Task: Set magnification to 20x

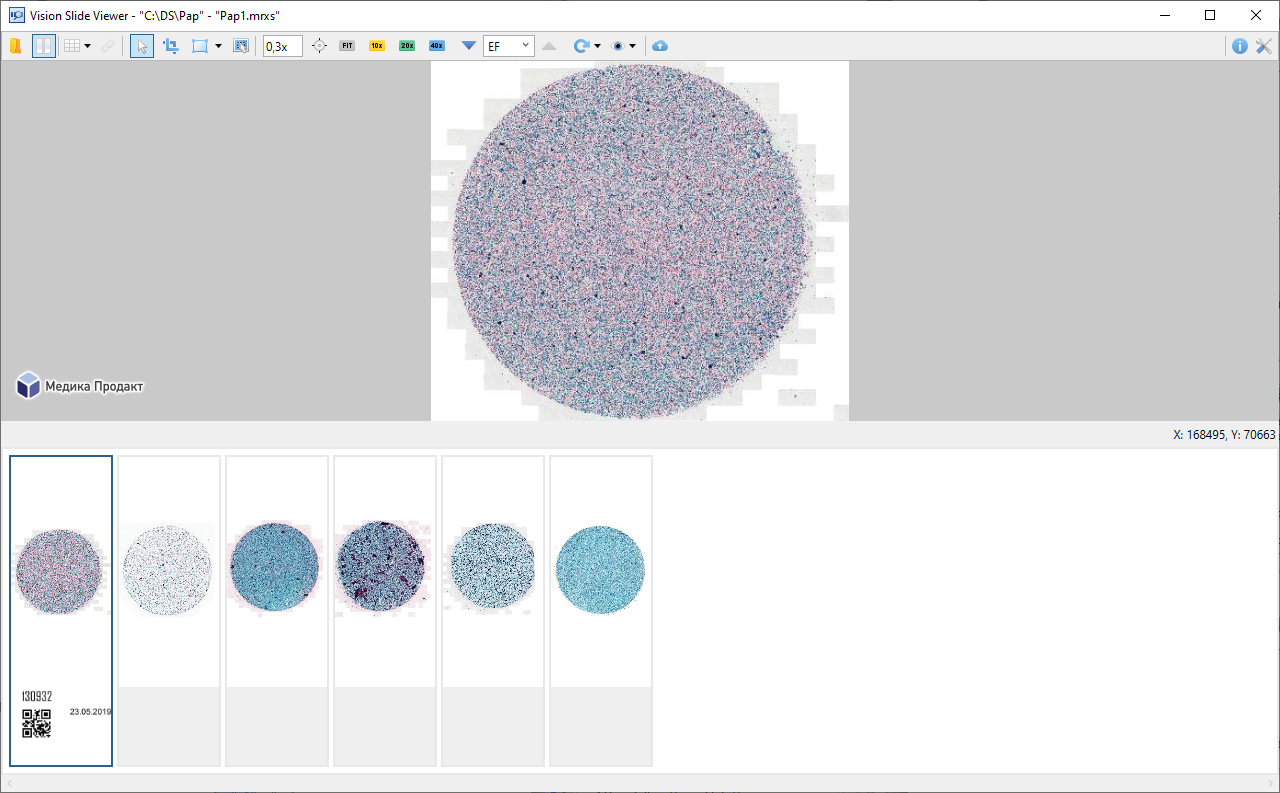Action: point(407,46)
